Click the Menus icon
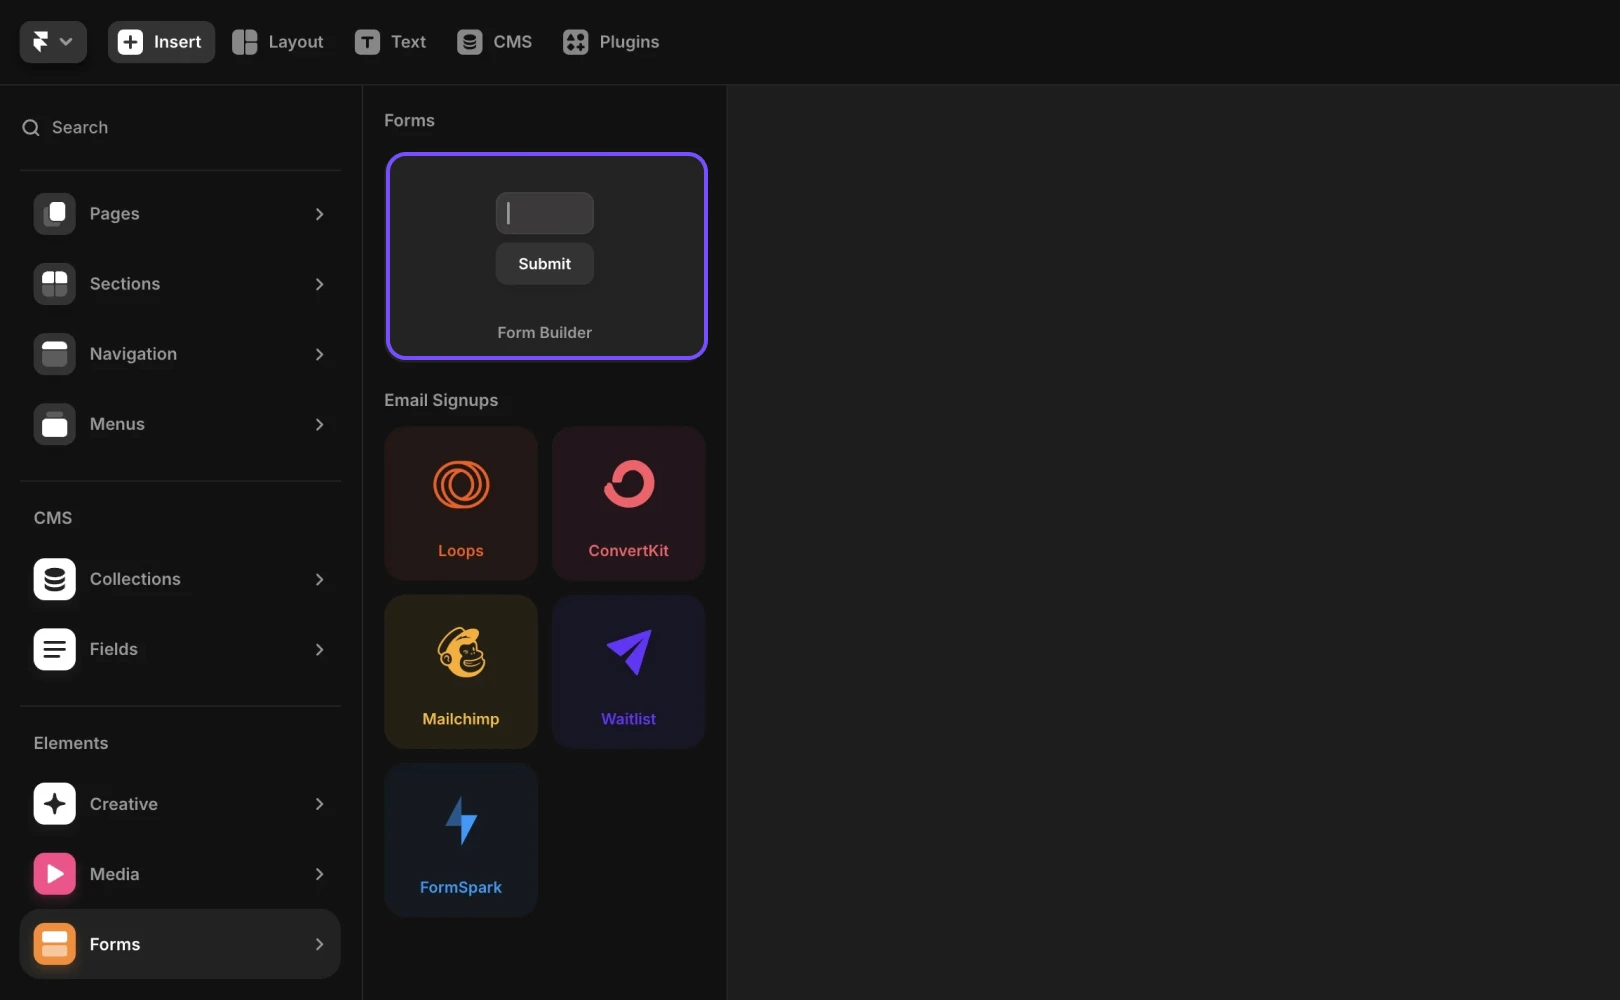This screenshot has height=1000, width=1620. click(x=55, y=424)
